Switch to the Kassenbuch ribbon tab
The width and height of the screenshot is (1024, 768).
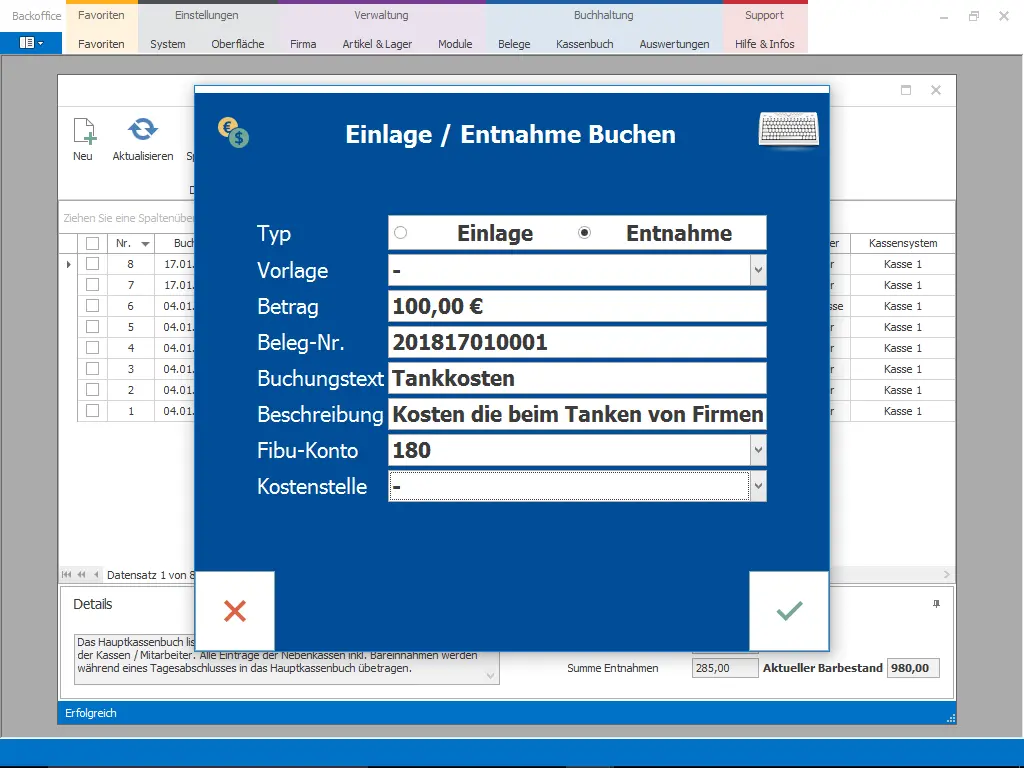click(x=585, y=44)
